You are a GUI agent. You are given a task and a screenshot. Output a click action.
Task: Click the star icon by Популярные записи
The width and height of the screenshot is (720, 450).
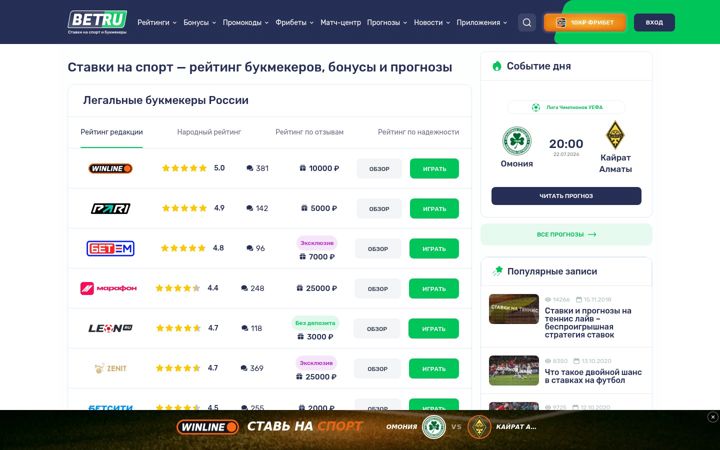498,271
